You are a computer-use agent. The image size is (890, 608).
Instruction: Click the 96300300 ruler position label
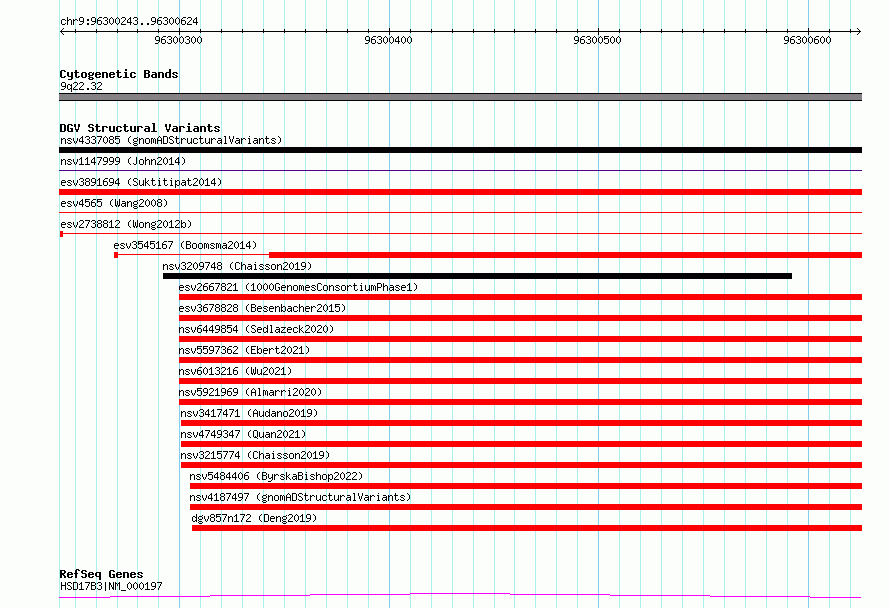tap(178, 40)
